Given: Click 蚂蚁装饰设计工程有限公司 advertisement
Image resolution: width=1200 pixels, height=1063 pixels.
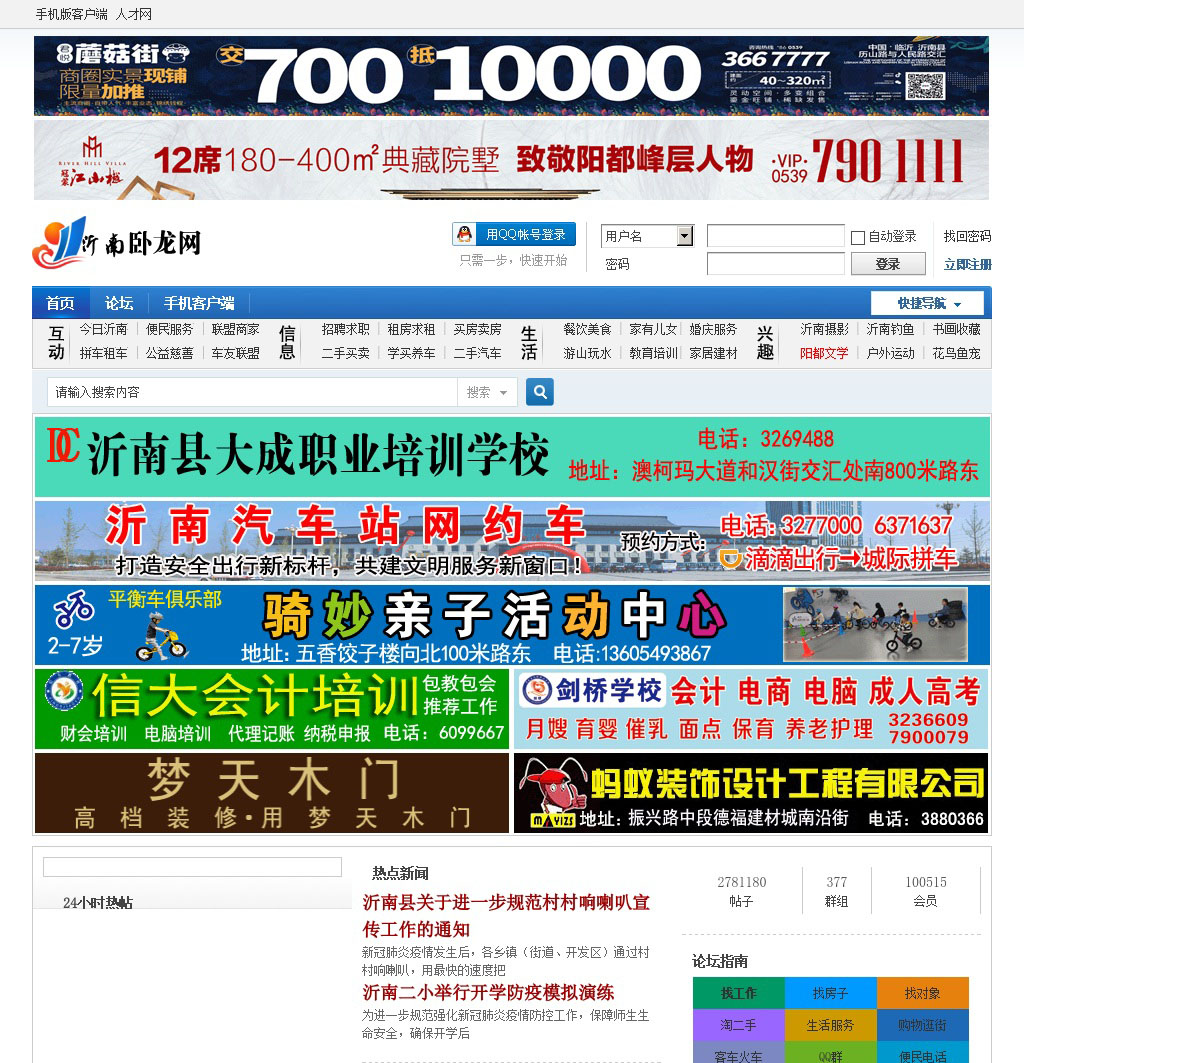Looking at the screenshot, I should point(751,793).
